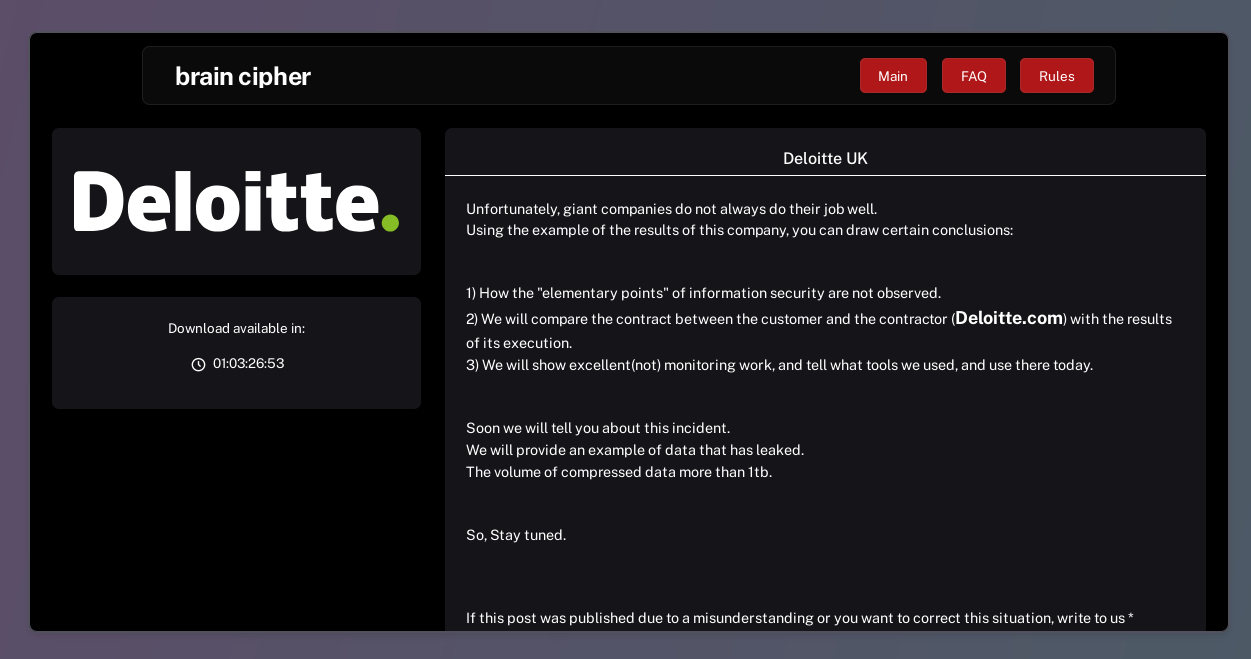Open the Main page
The image size is (1251, 659).
[893, 76]
